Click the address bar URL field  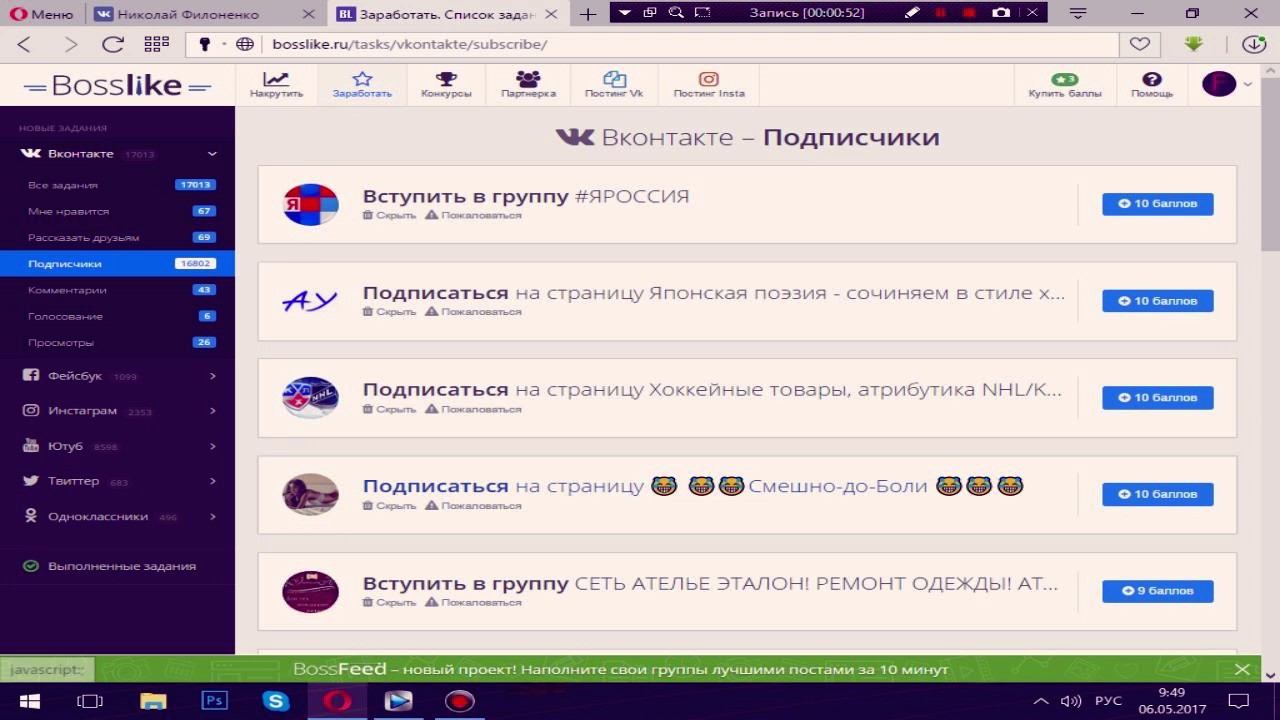point(690,44)
